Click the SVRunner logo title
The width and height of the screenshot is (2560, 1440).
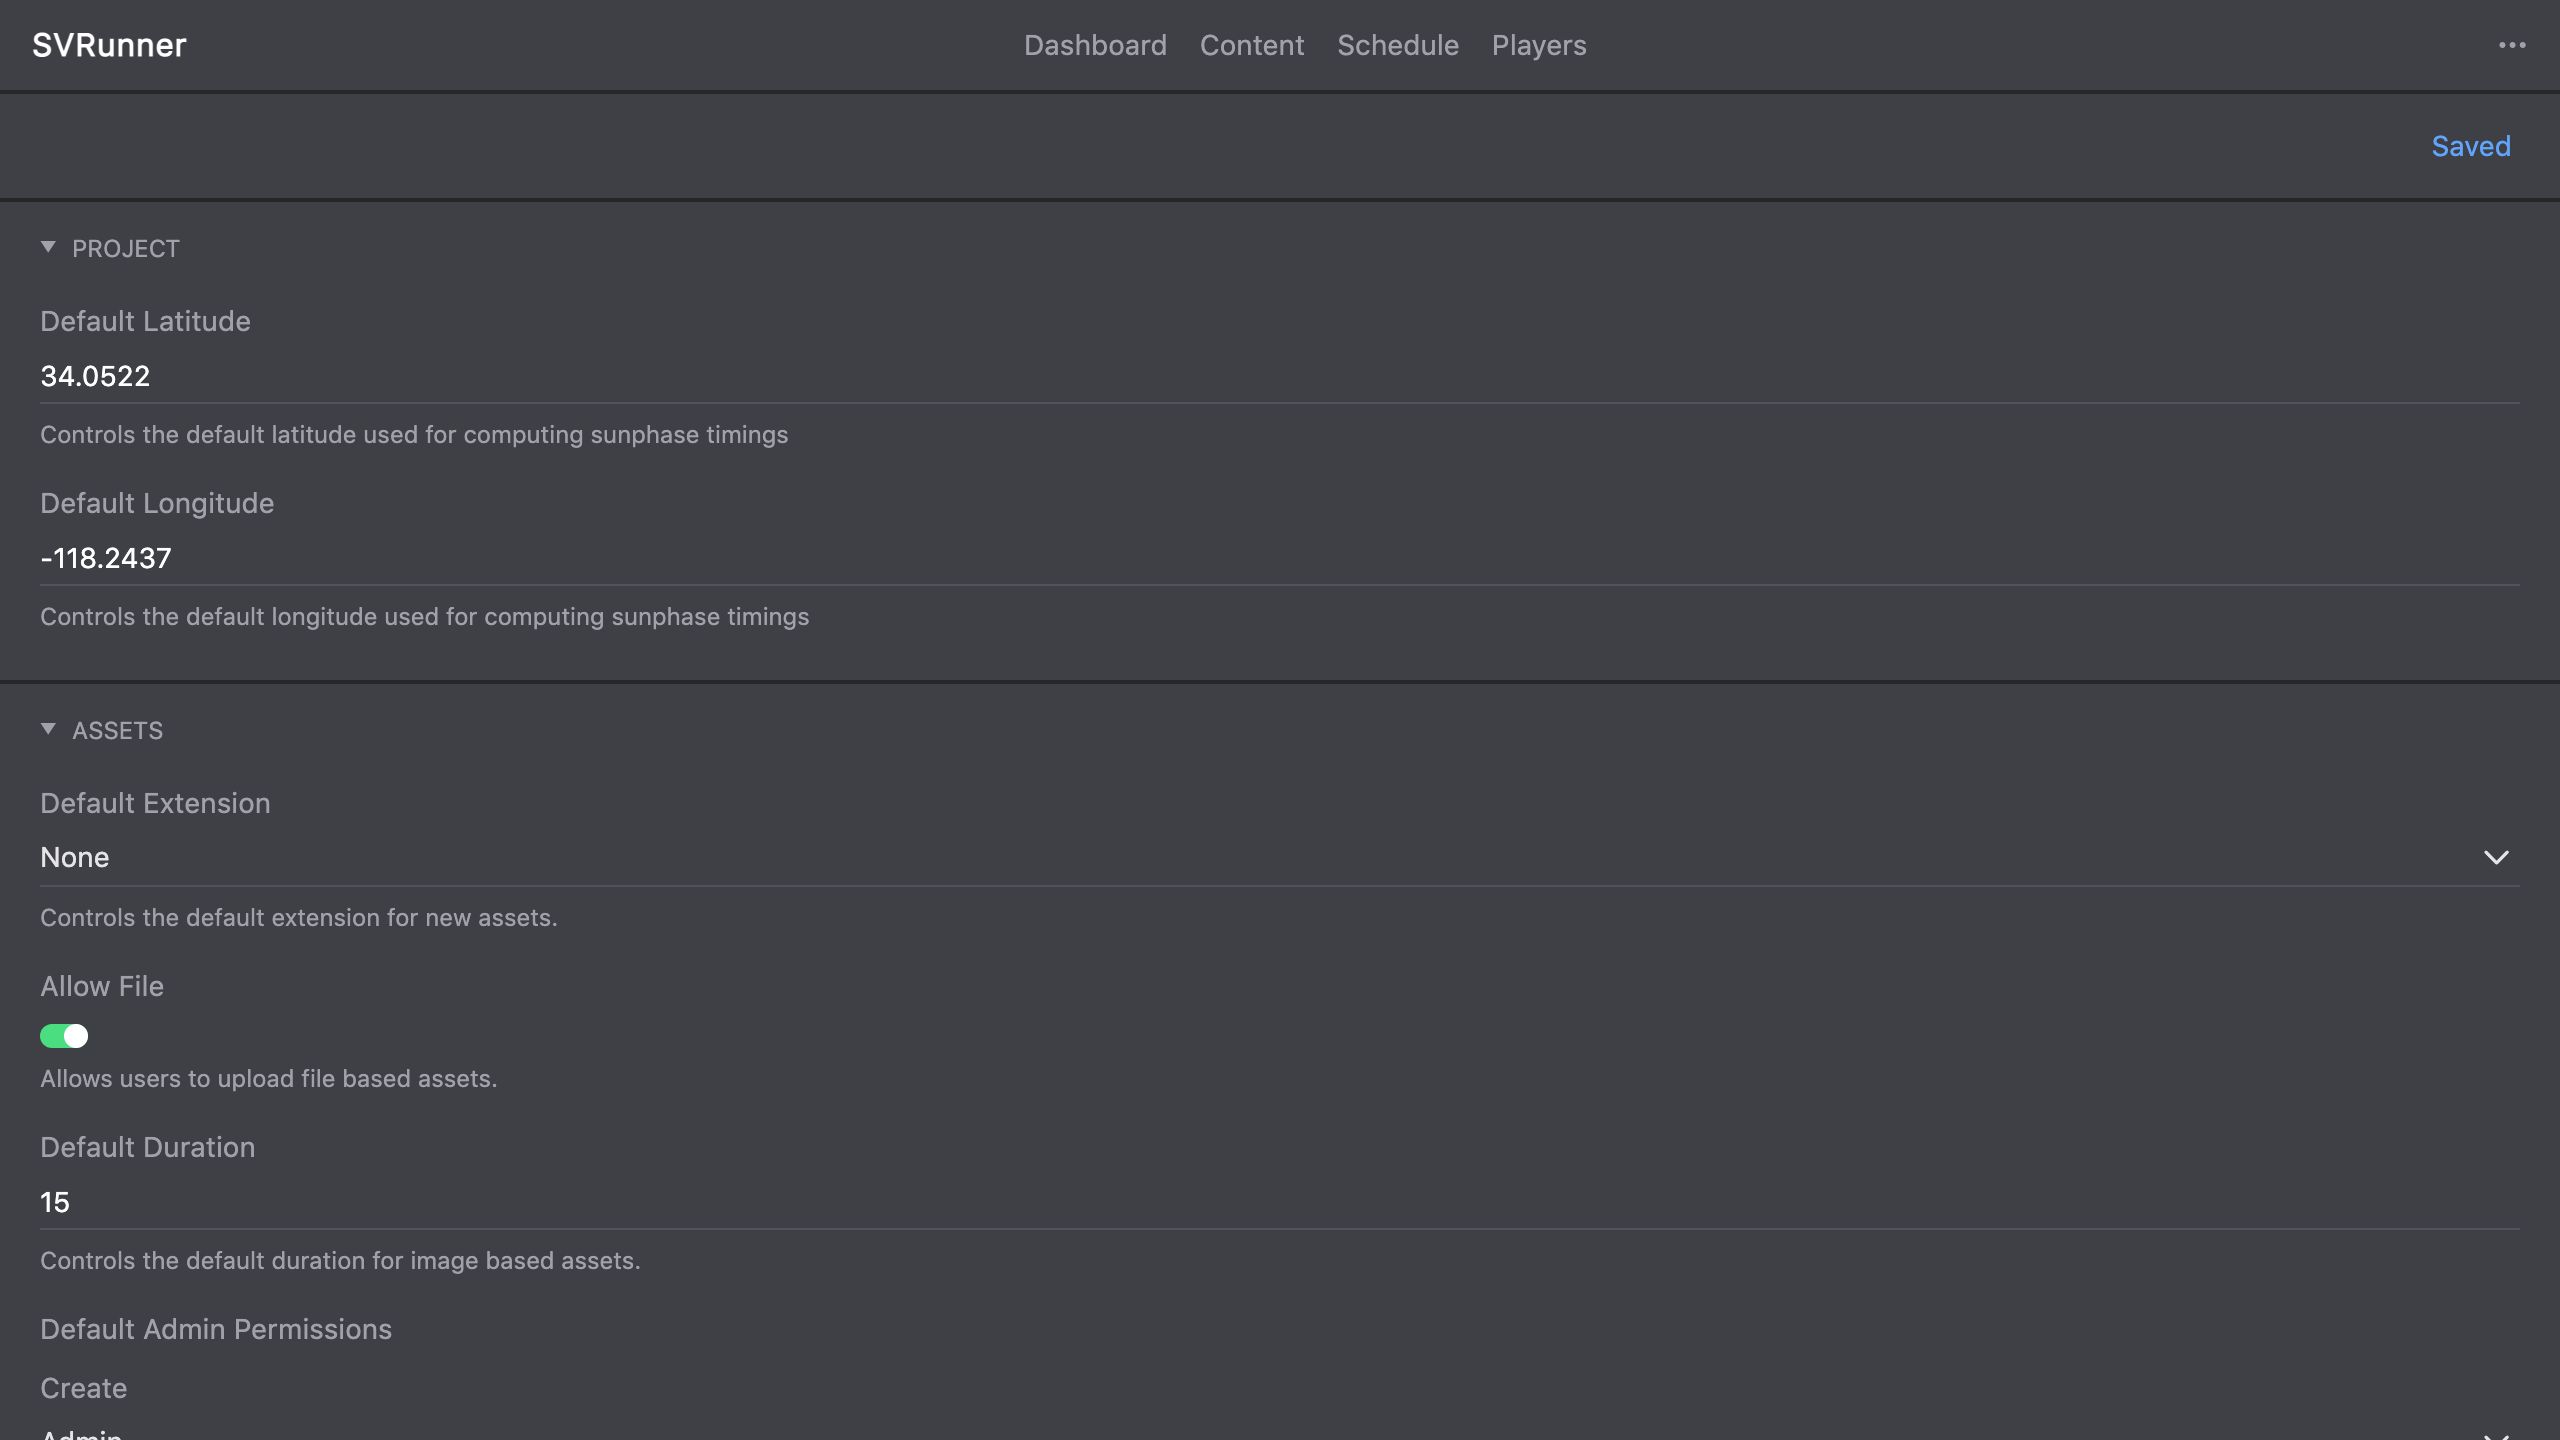109,45
